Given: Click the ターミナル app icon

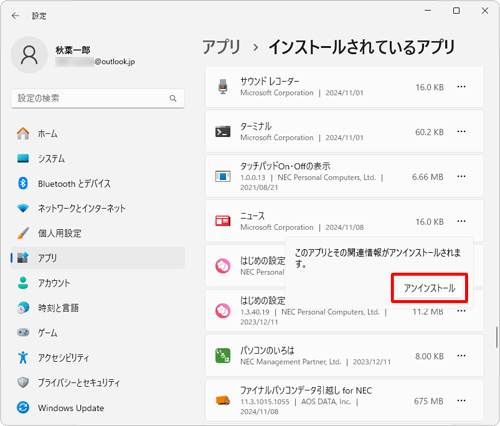Looking at the screenshot, I should (223, 132).
